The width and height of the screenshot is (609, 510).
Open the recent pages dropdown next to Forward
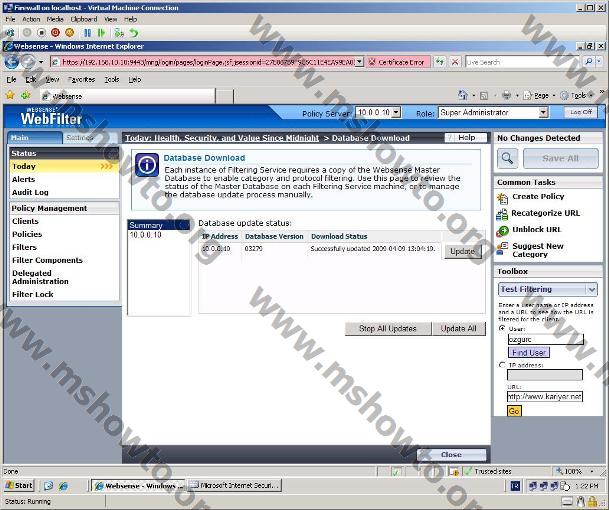point(41,62)
